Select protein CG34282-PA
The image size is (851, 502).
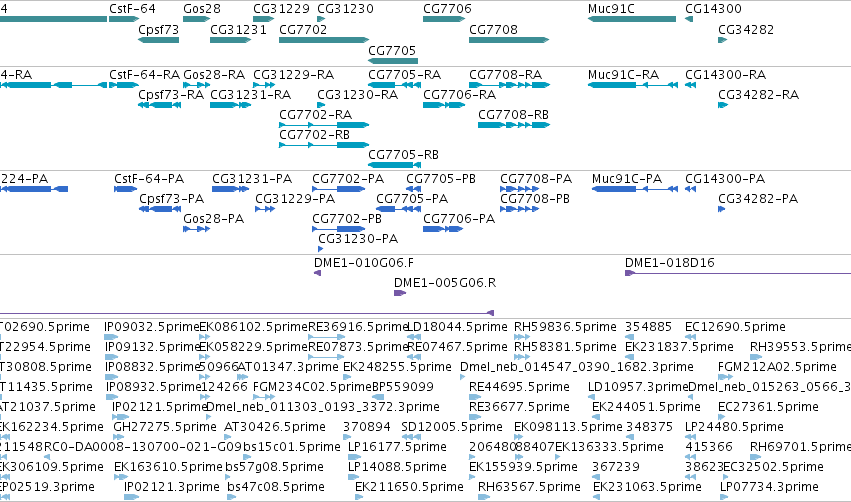[722, 209]
